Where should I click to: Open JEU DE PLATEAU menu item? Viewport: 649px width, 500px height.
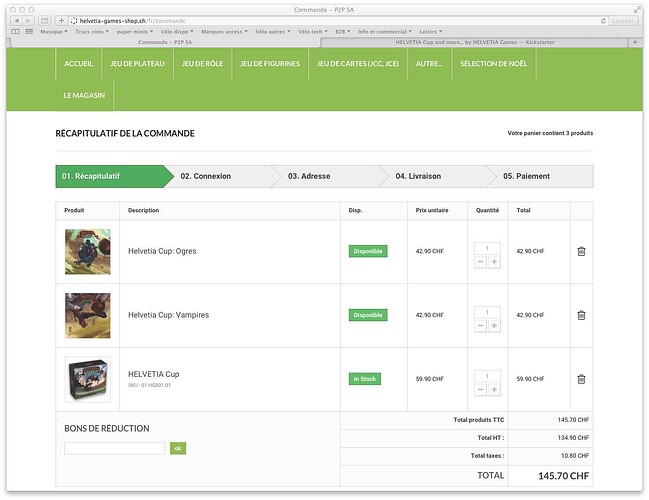point(137,64)
